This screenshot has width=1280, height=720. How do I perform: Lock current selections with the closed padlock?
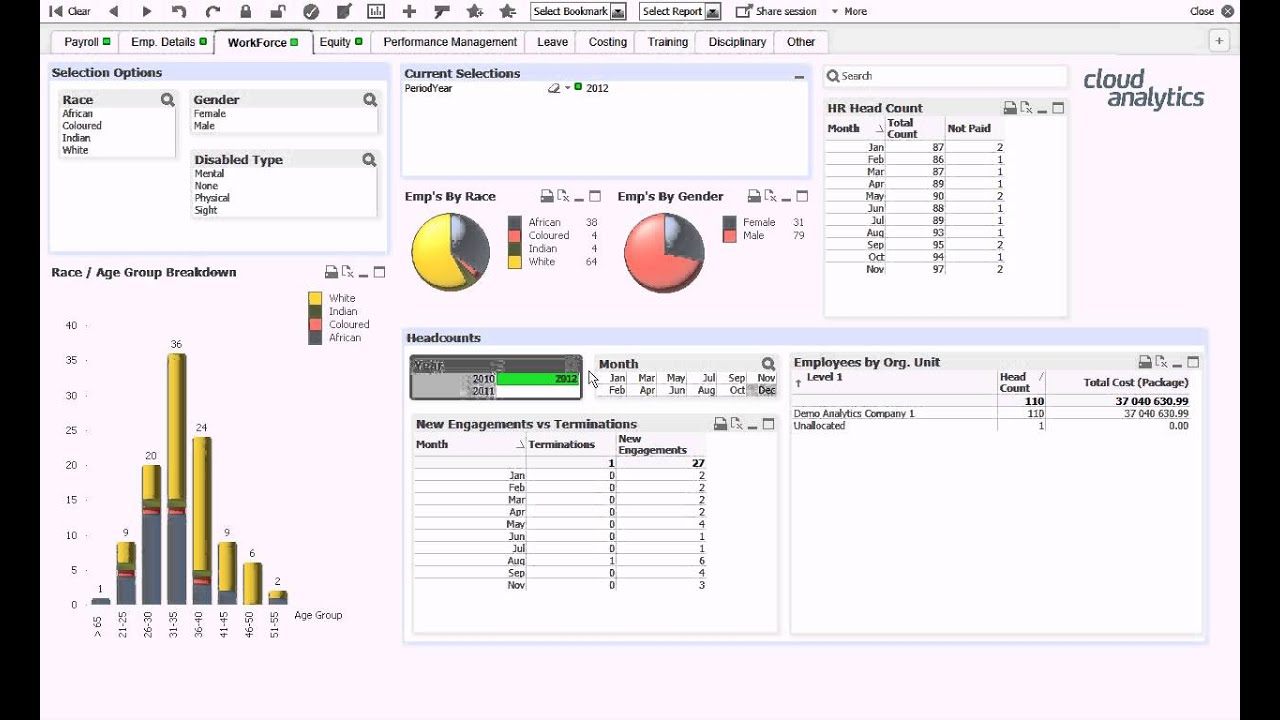click(245, 11)
